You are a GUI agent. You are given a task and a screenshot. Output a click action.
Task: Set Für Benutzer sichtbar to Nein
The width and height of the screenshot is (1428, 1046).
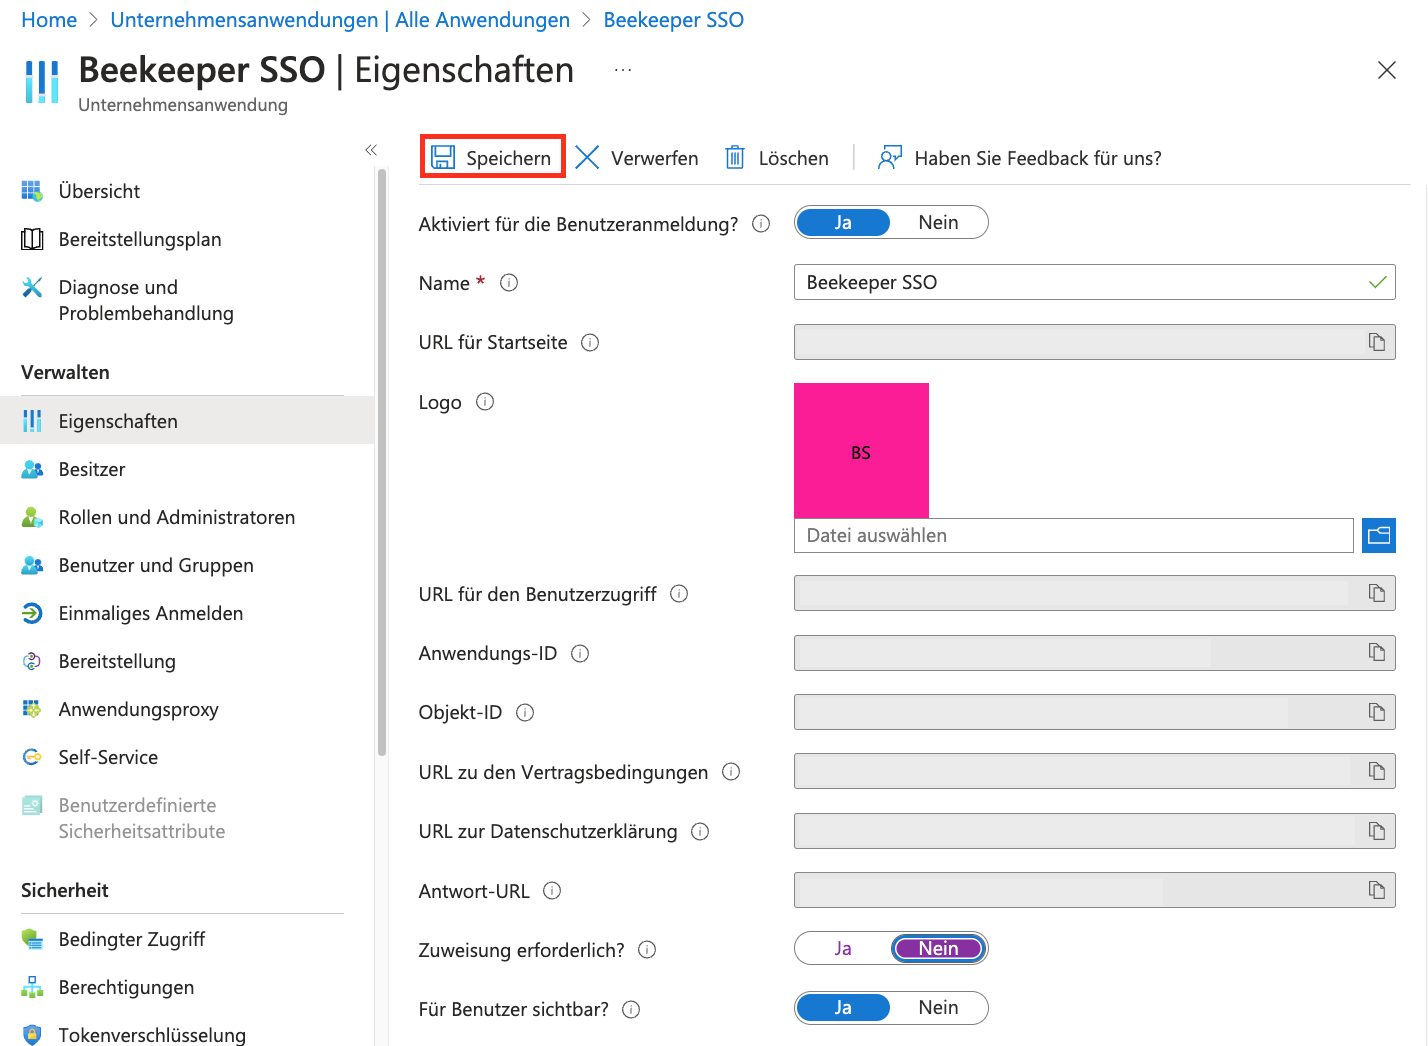click(x=938, y=1007)
